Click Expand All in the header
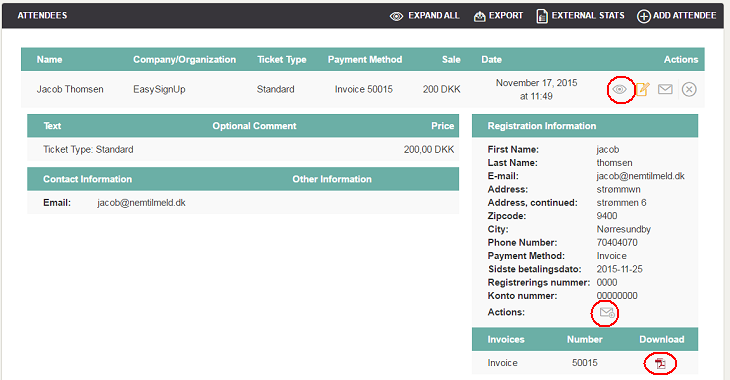 point(433,15)
